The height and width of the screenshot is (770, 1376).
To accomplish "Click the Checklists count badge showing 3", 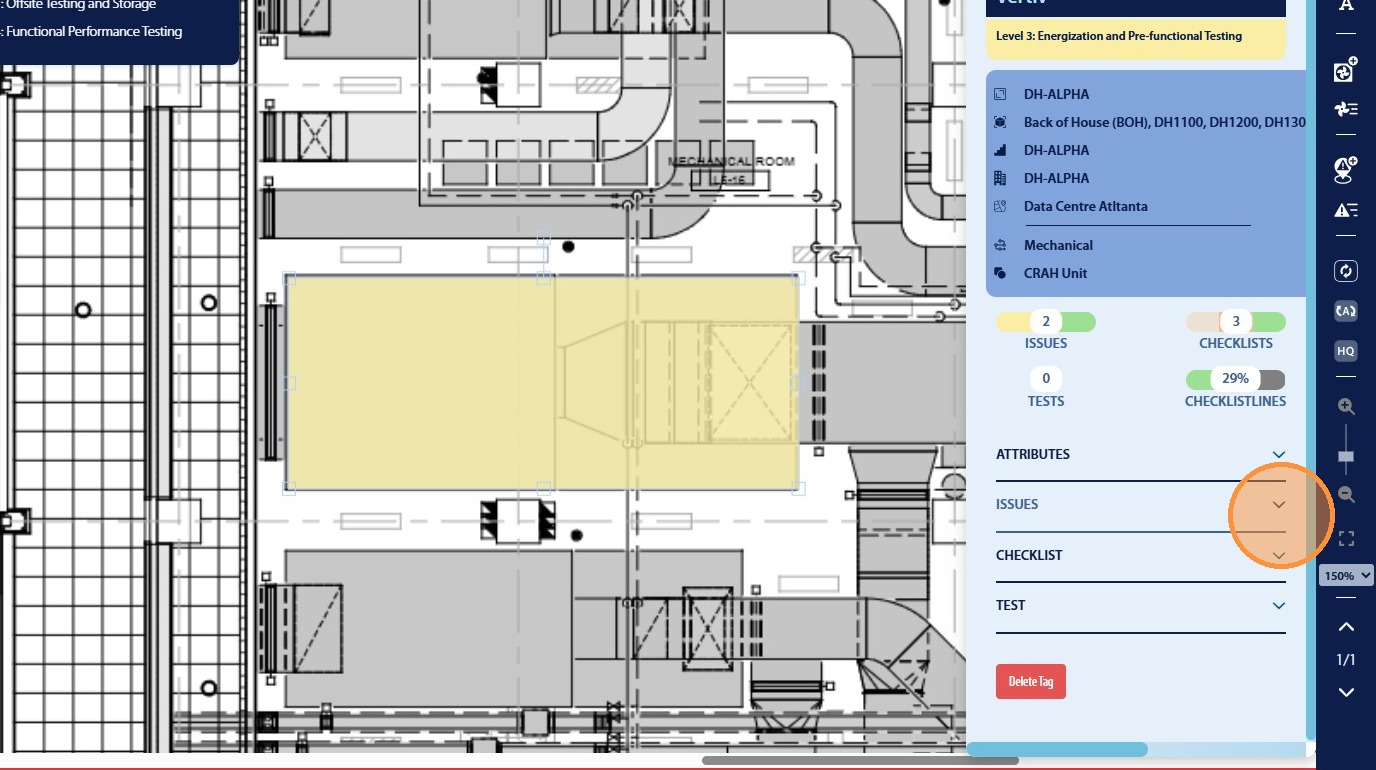I will click(1236, 322).
